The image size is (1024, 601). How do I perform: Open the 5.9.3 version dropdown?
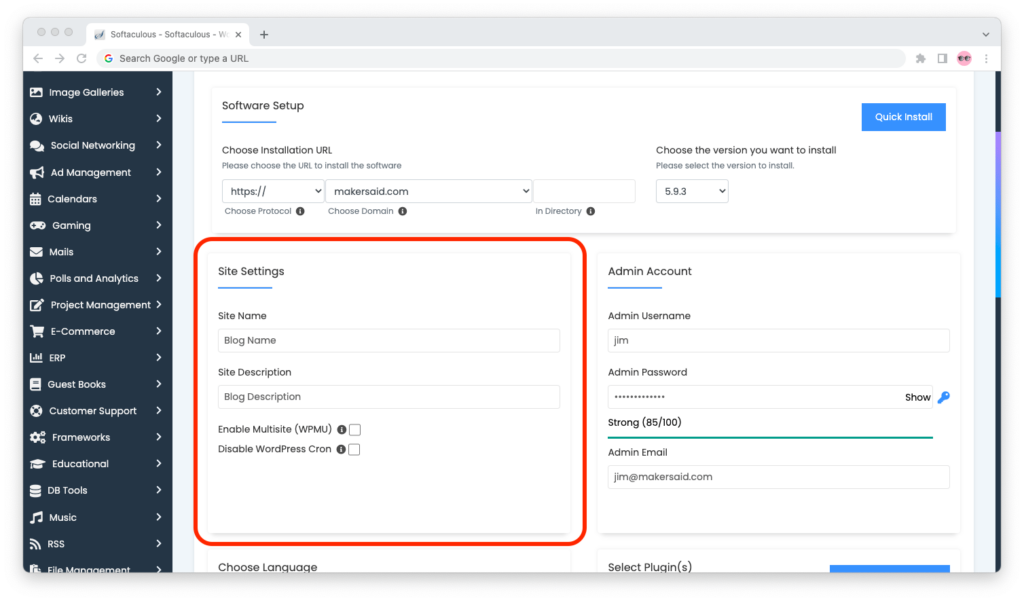pyautogui.click(x=692, y=191)
